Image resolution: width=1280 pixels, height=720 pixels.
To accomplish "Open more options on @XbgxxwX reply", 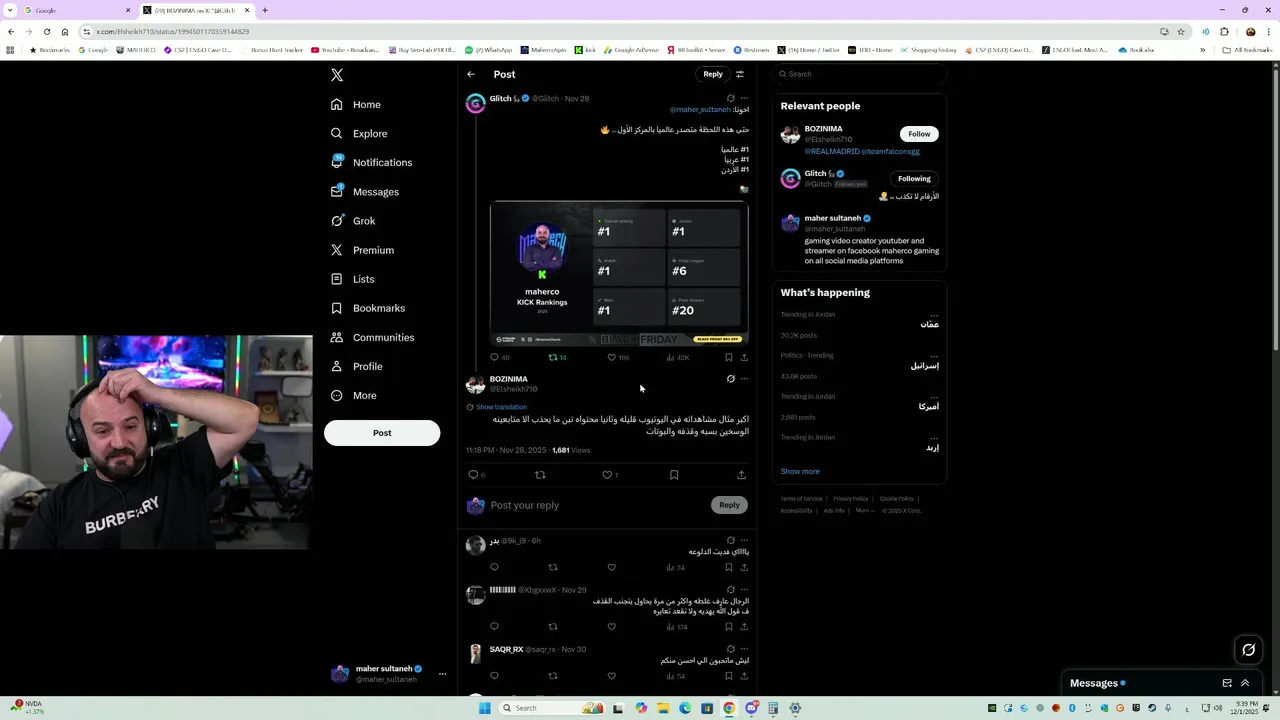I will 744,590.
